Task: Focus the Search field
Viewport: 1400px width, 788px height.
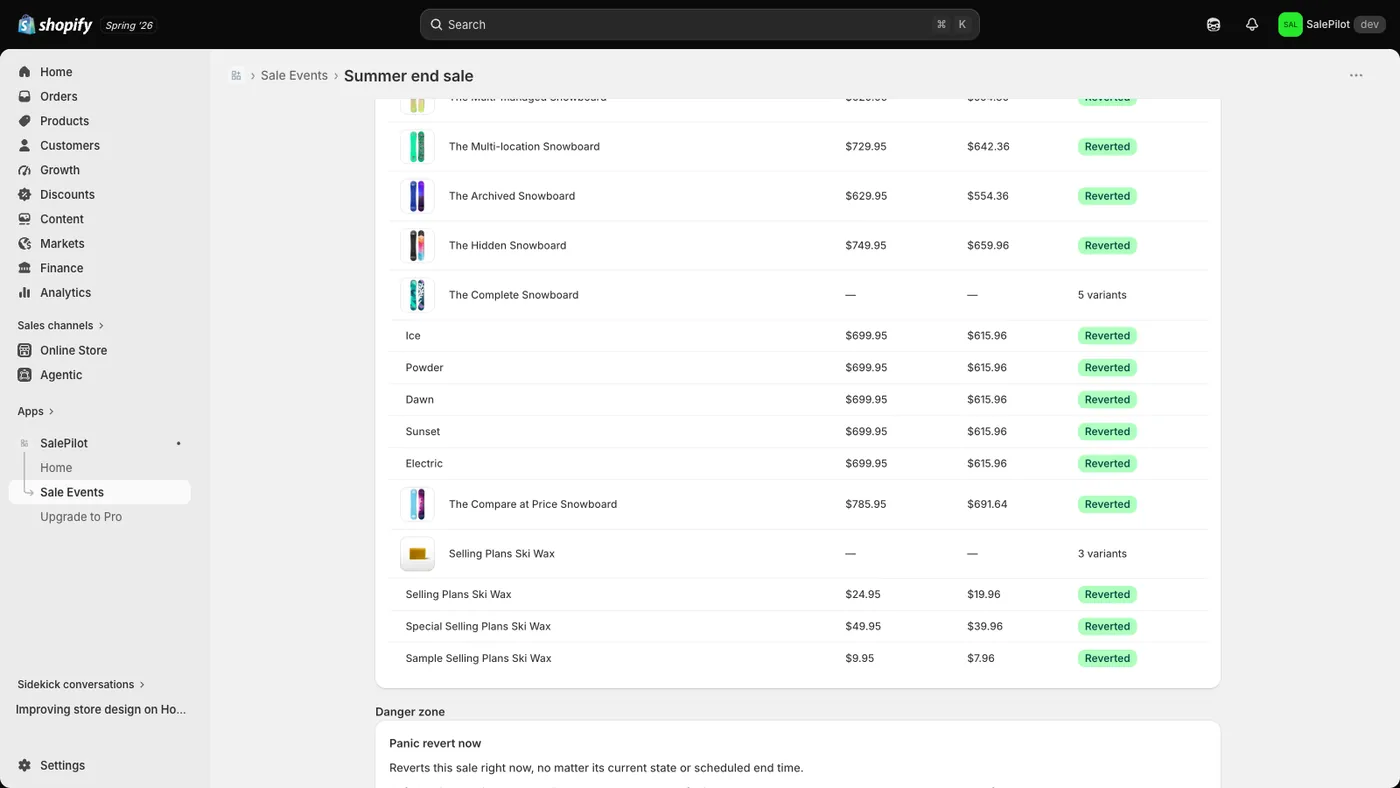Action: [x=700, y=25]
